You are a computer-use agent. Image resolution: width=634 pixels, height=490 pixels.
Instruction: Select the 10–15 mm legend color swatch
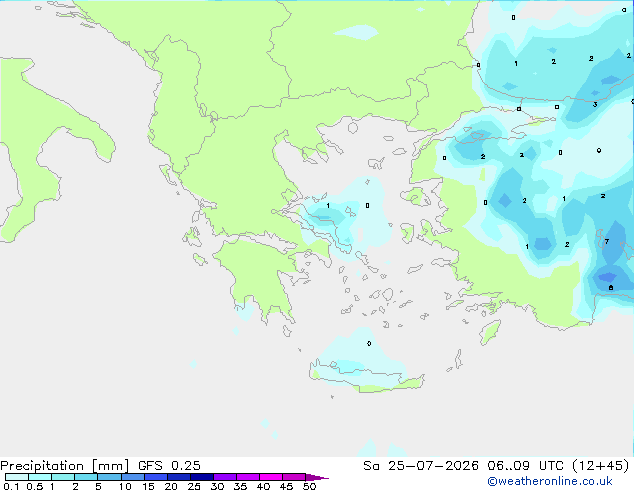[x=132, y=477]
